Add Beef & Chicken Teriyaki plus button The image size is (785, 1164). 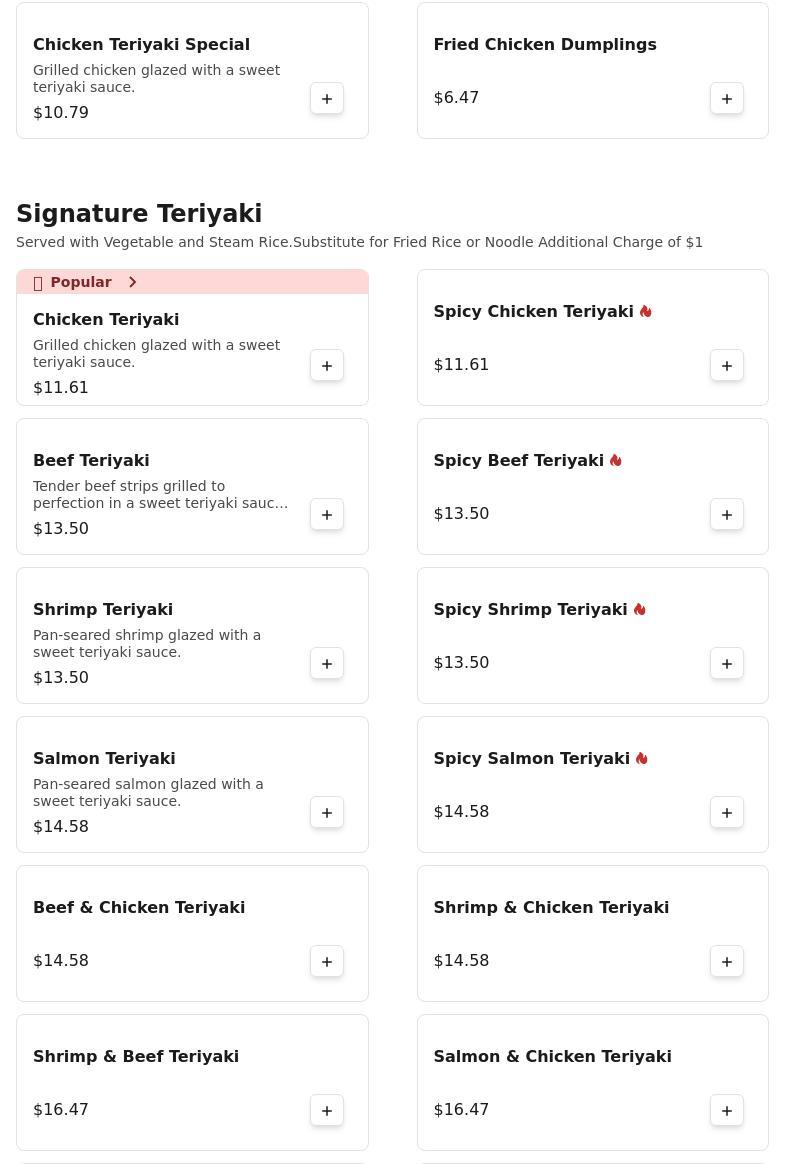click(327, 961)
